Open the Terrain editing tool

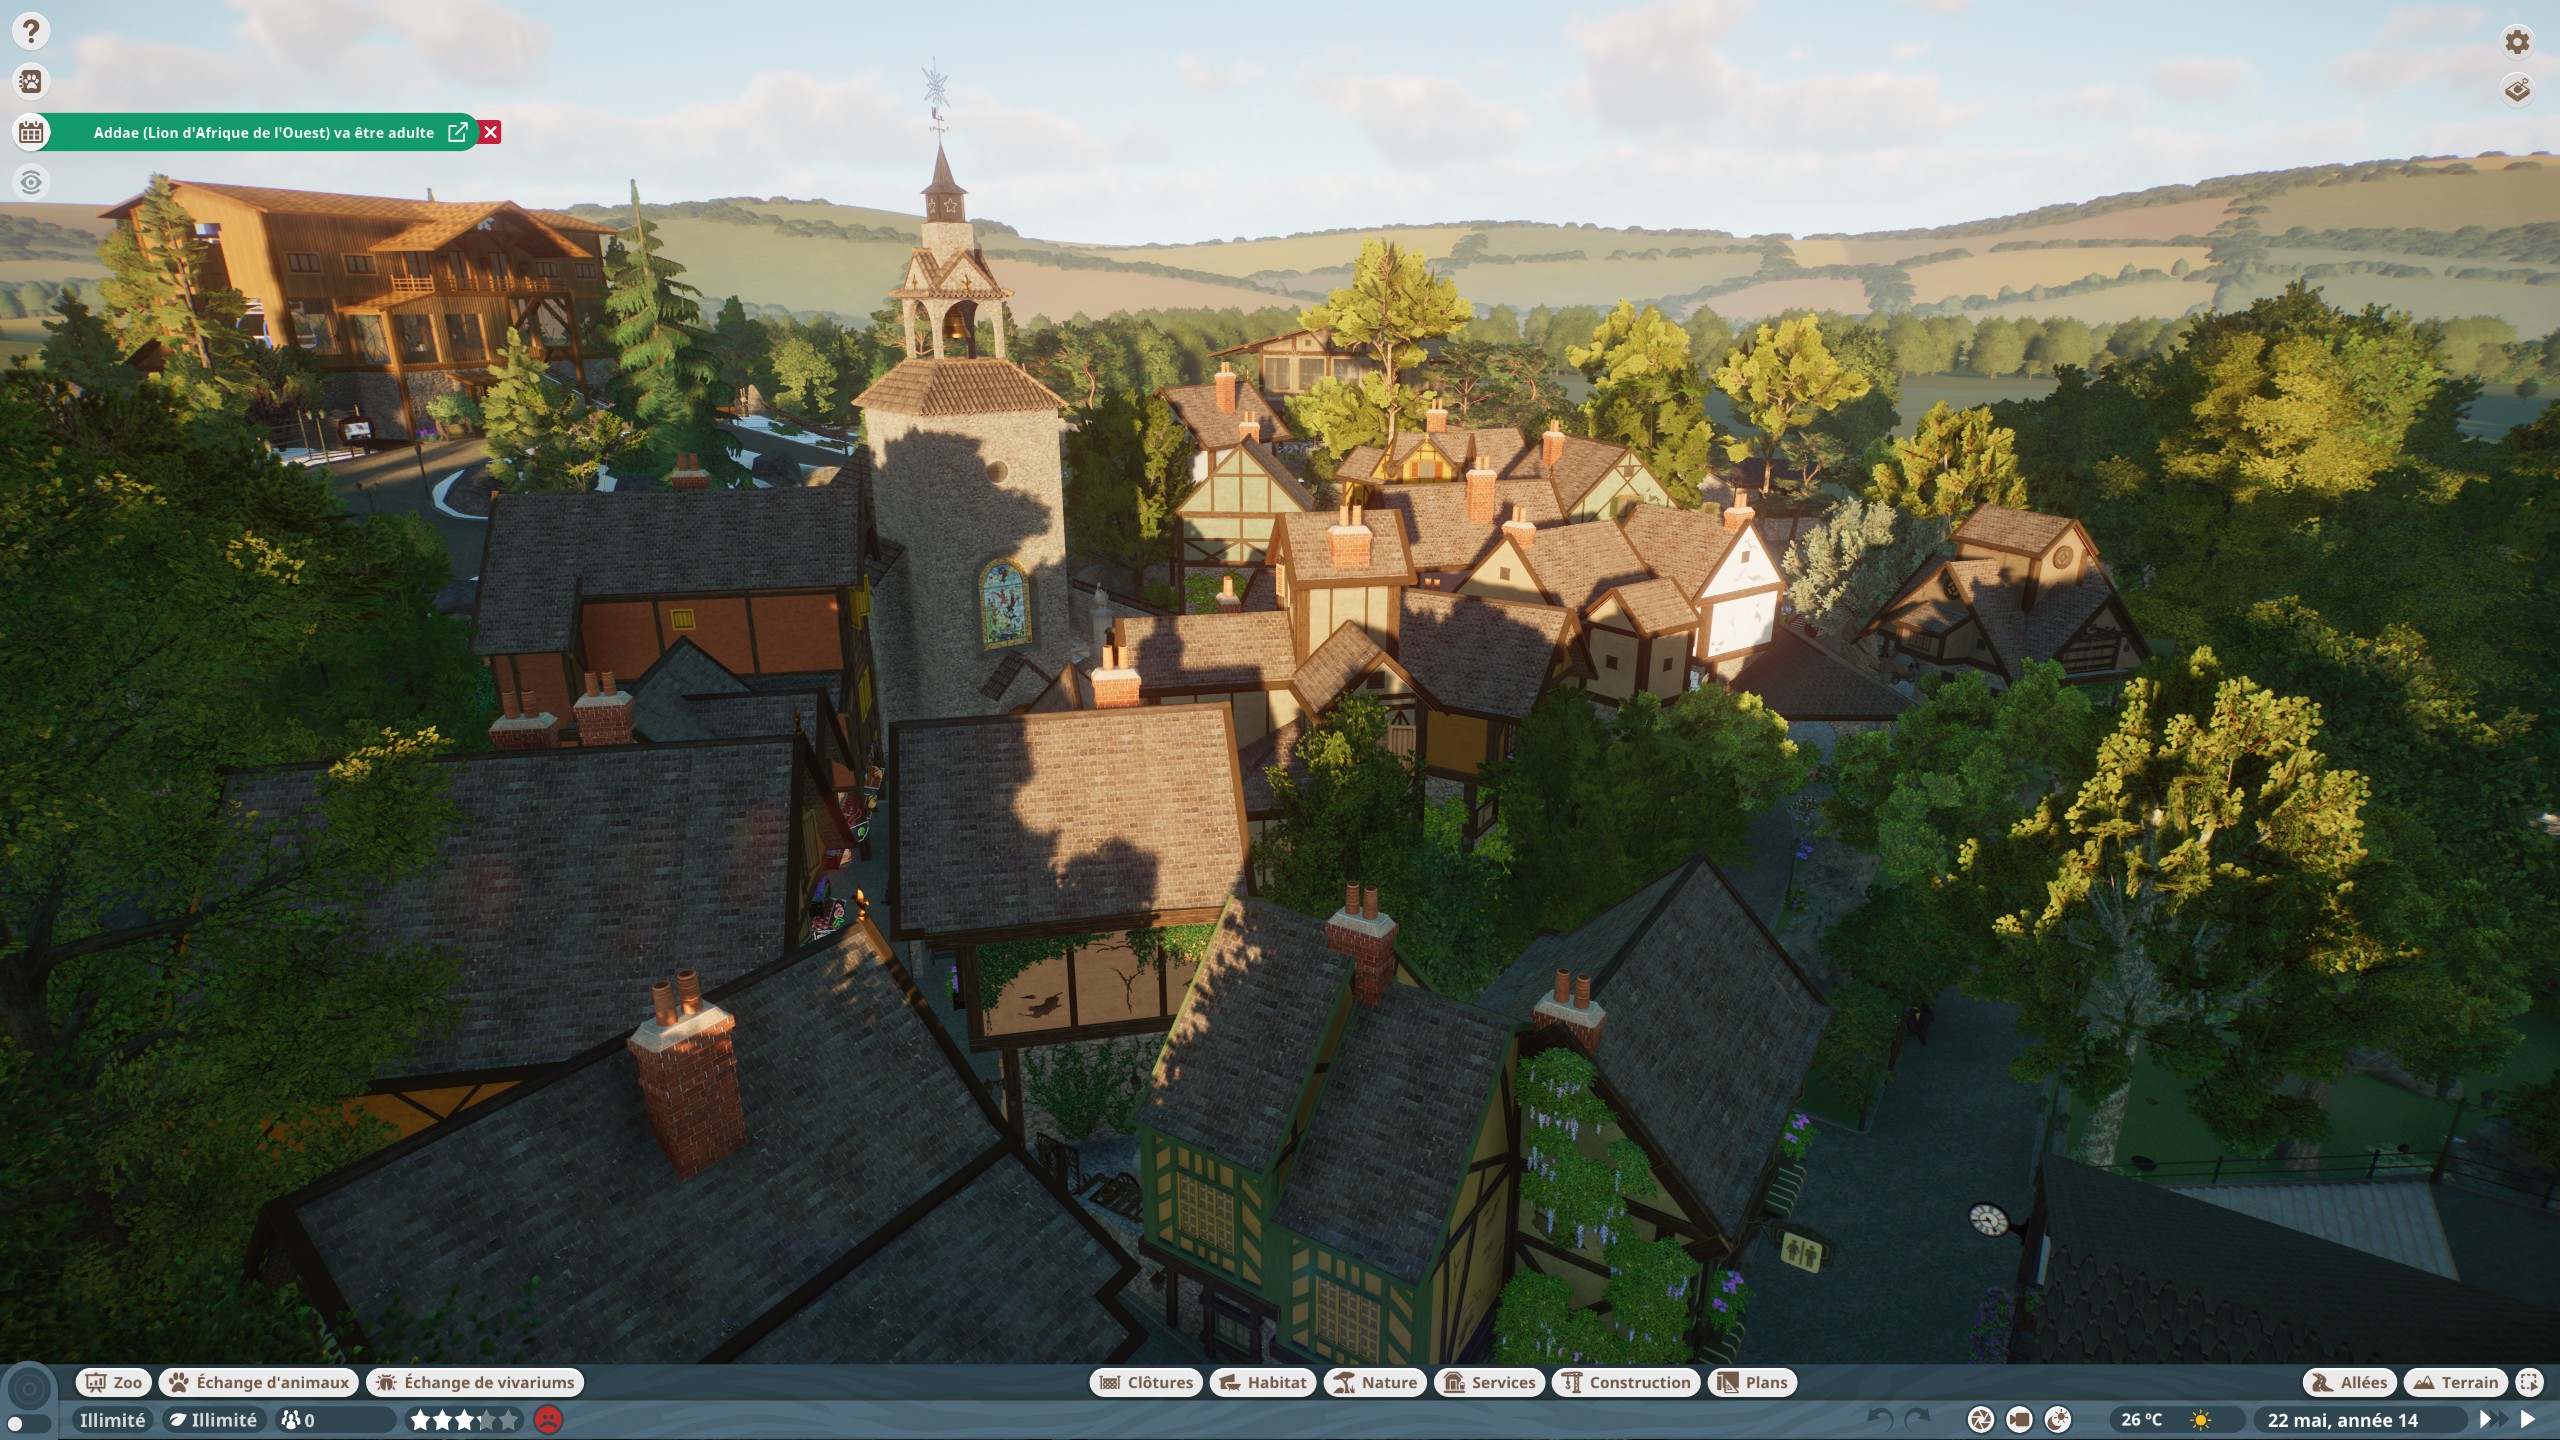[x=2456, y=1382]
